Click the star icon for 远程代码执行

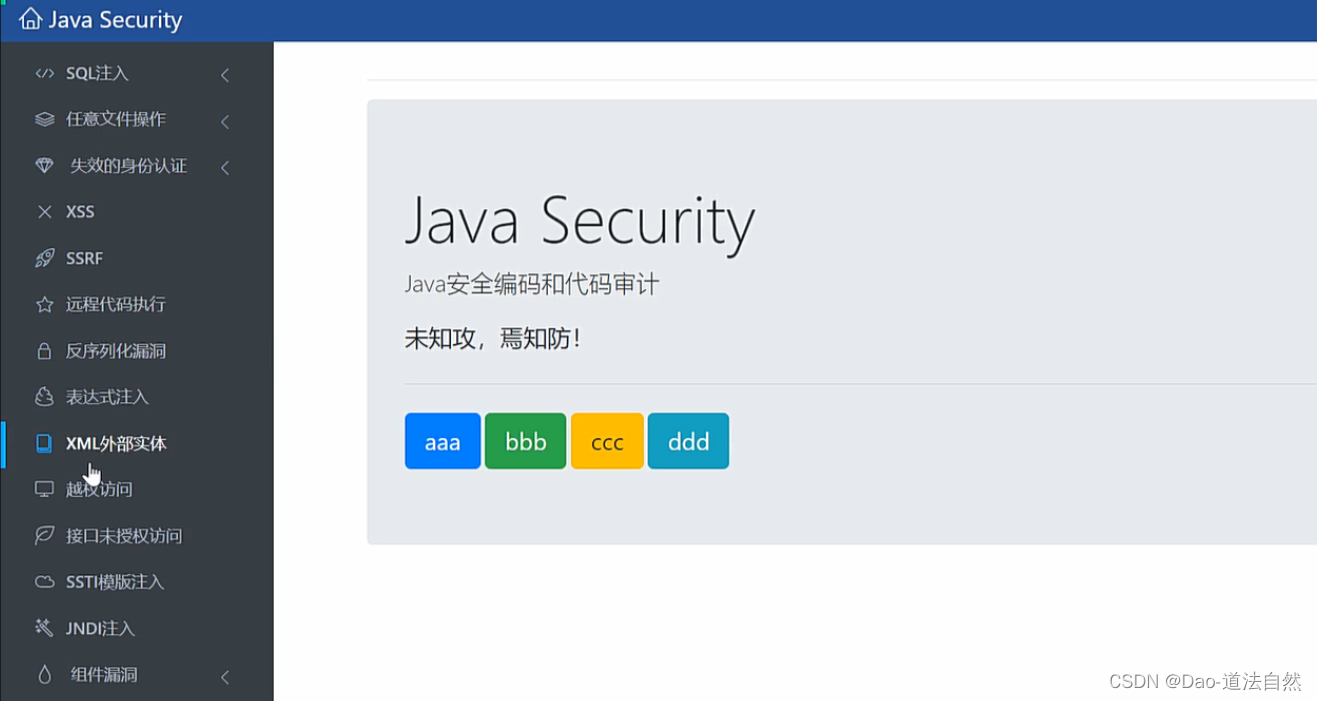43,304
